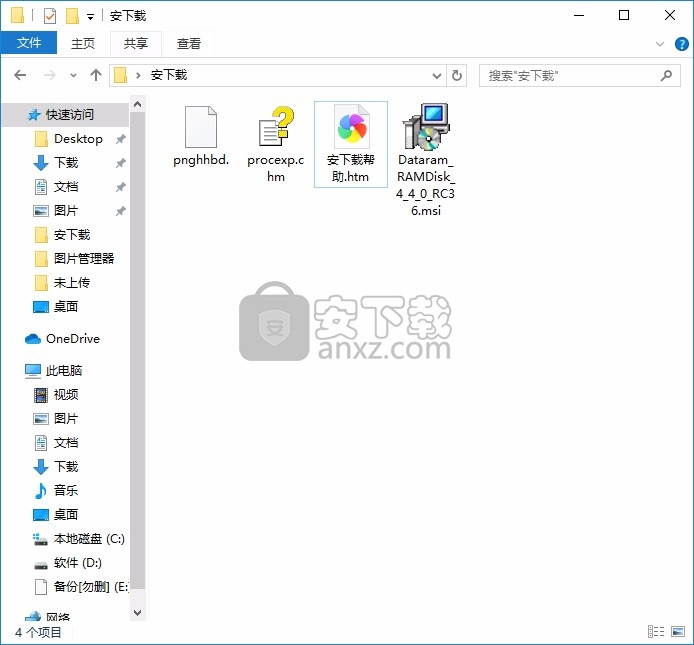Open pinned 下载 in quick access
Screen dimensions: 694x645
56,163
